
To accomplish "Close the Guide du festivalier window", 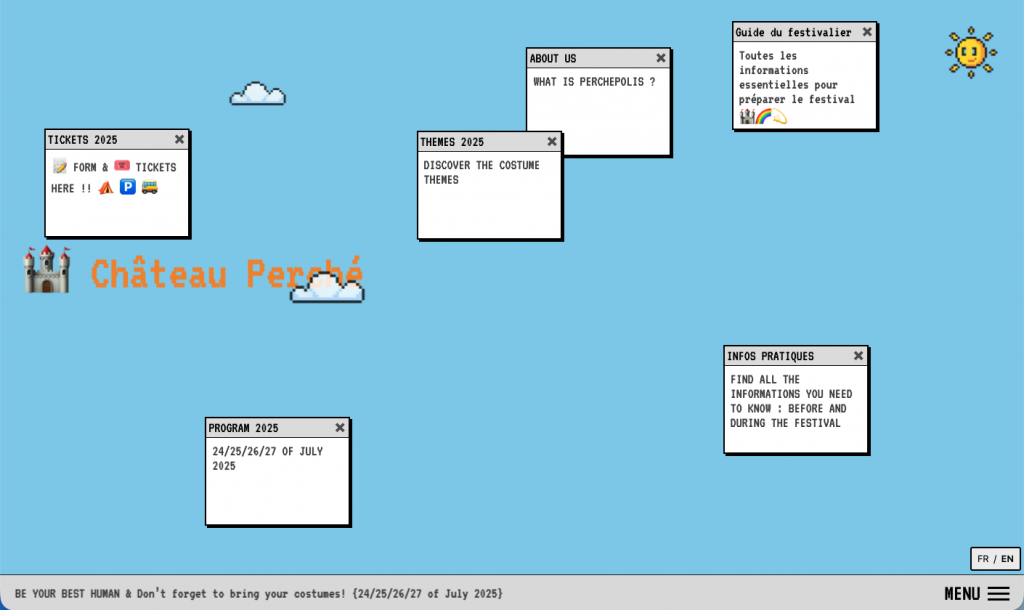I will (x=867, y=32).
